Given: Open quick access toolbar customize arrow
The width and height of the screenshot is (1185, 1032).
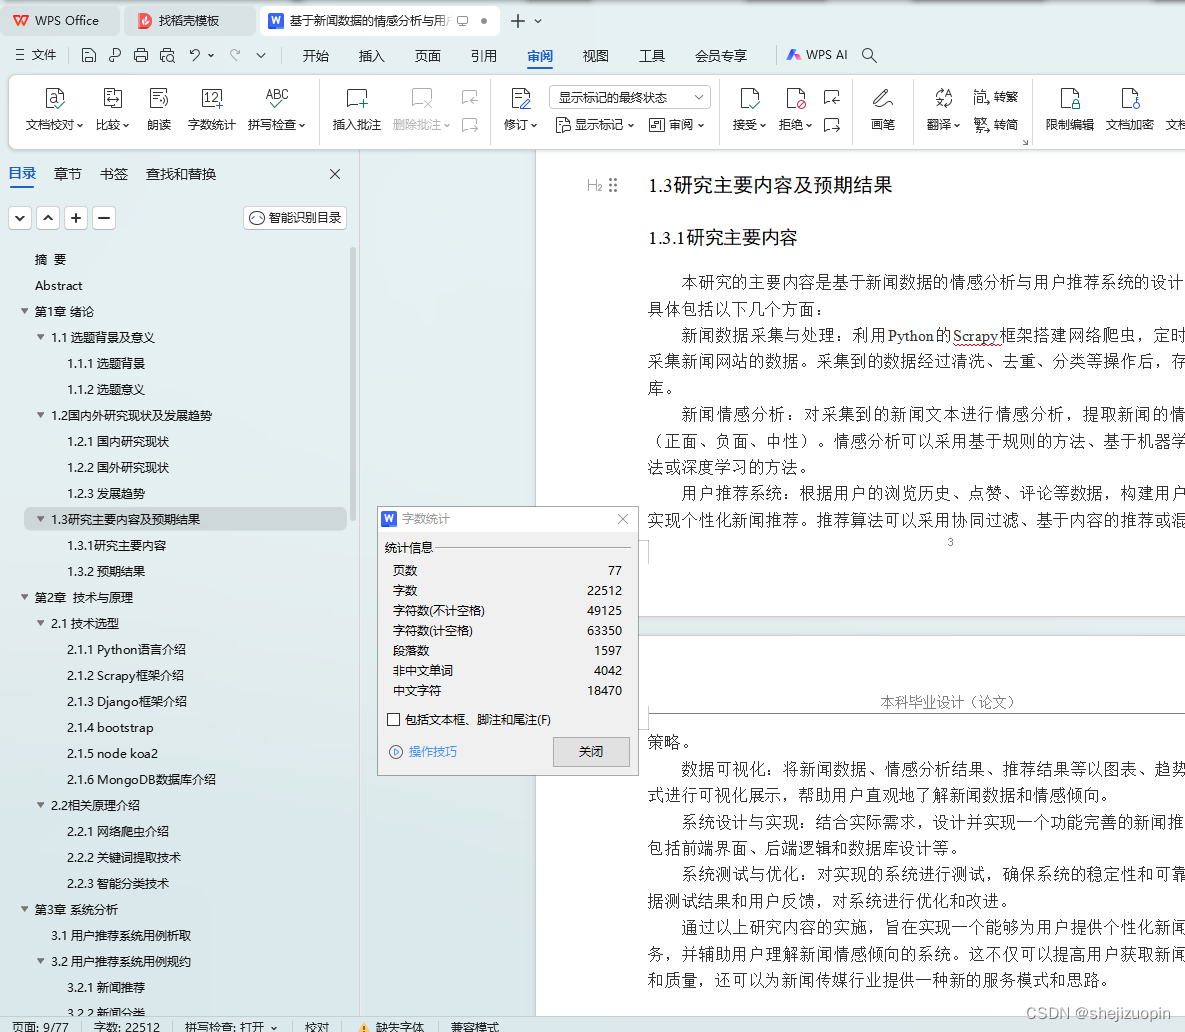Looking at the screenshot, I should pyautogui.click(x=261, y=55).
